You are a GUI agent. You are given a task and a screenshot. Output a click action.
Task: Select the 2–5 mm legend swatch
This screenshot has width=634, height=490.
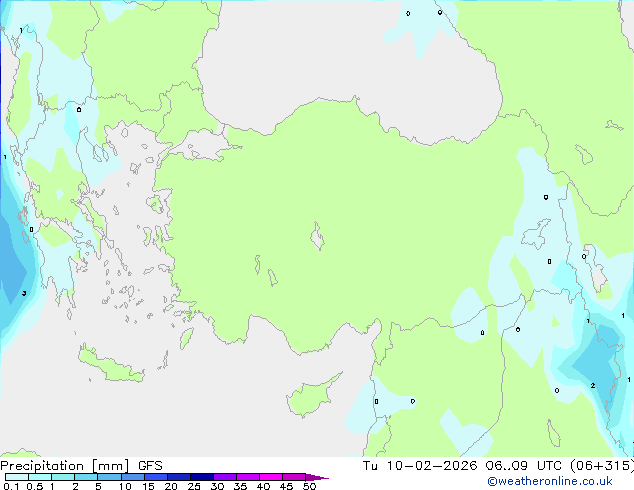point(86,477)
